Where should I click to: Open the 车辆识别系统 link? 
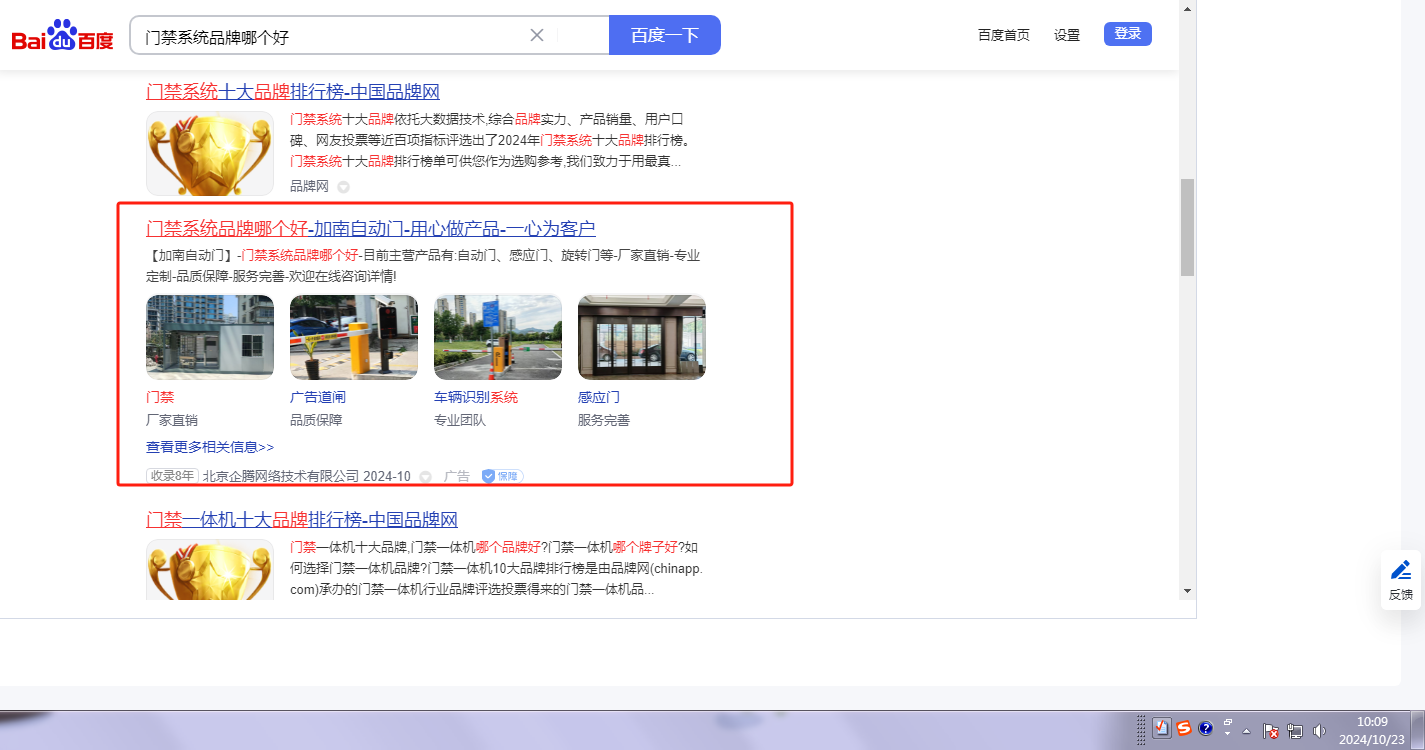476,397
